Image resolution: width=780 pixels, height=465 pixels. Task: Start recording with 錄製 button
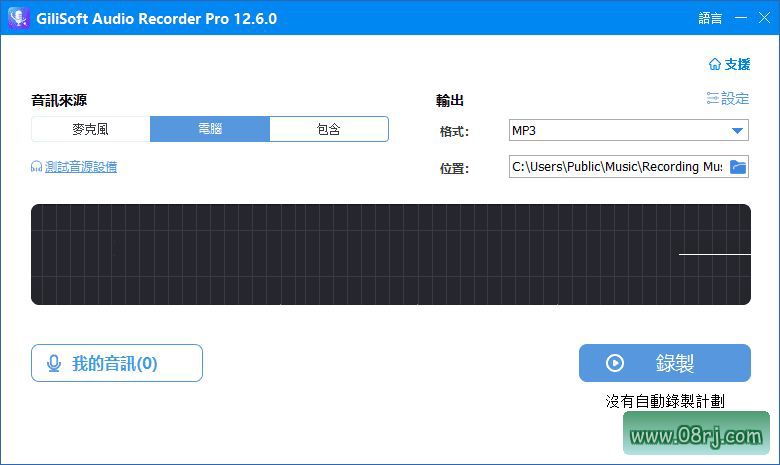tap(665, 363)
